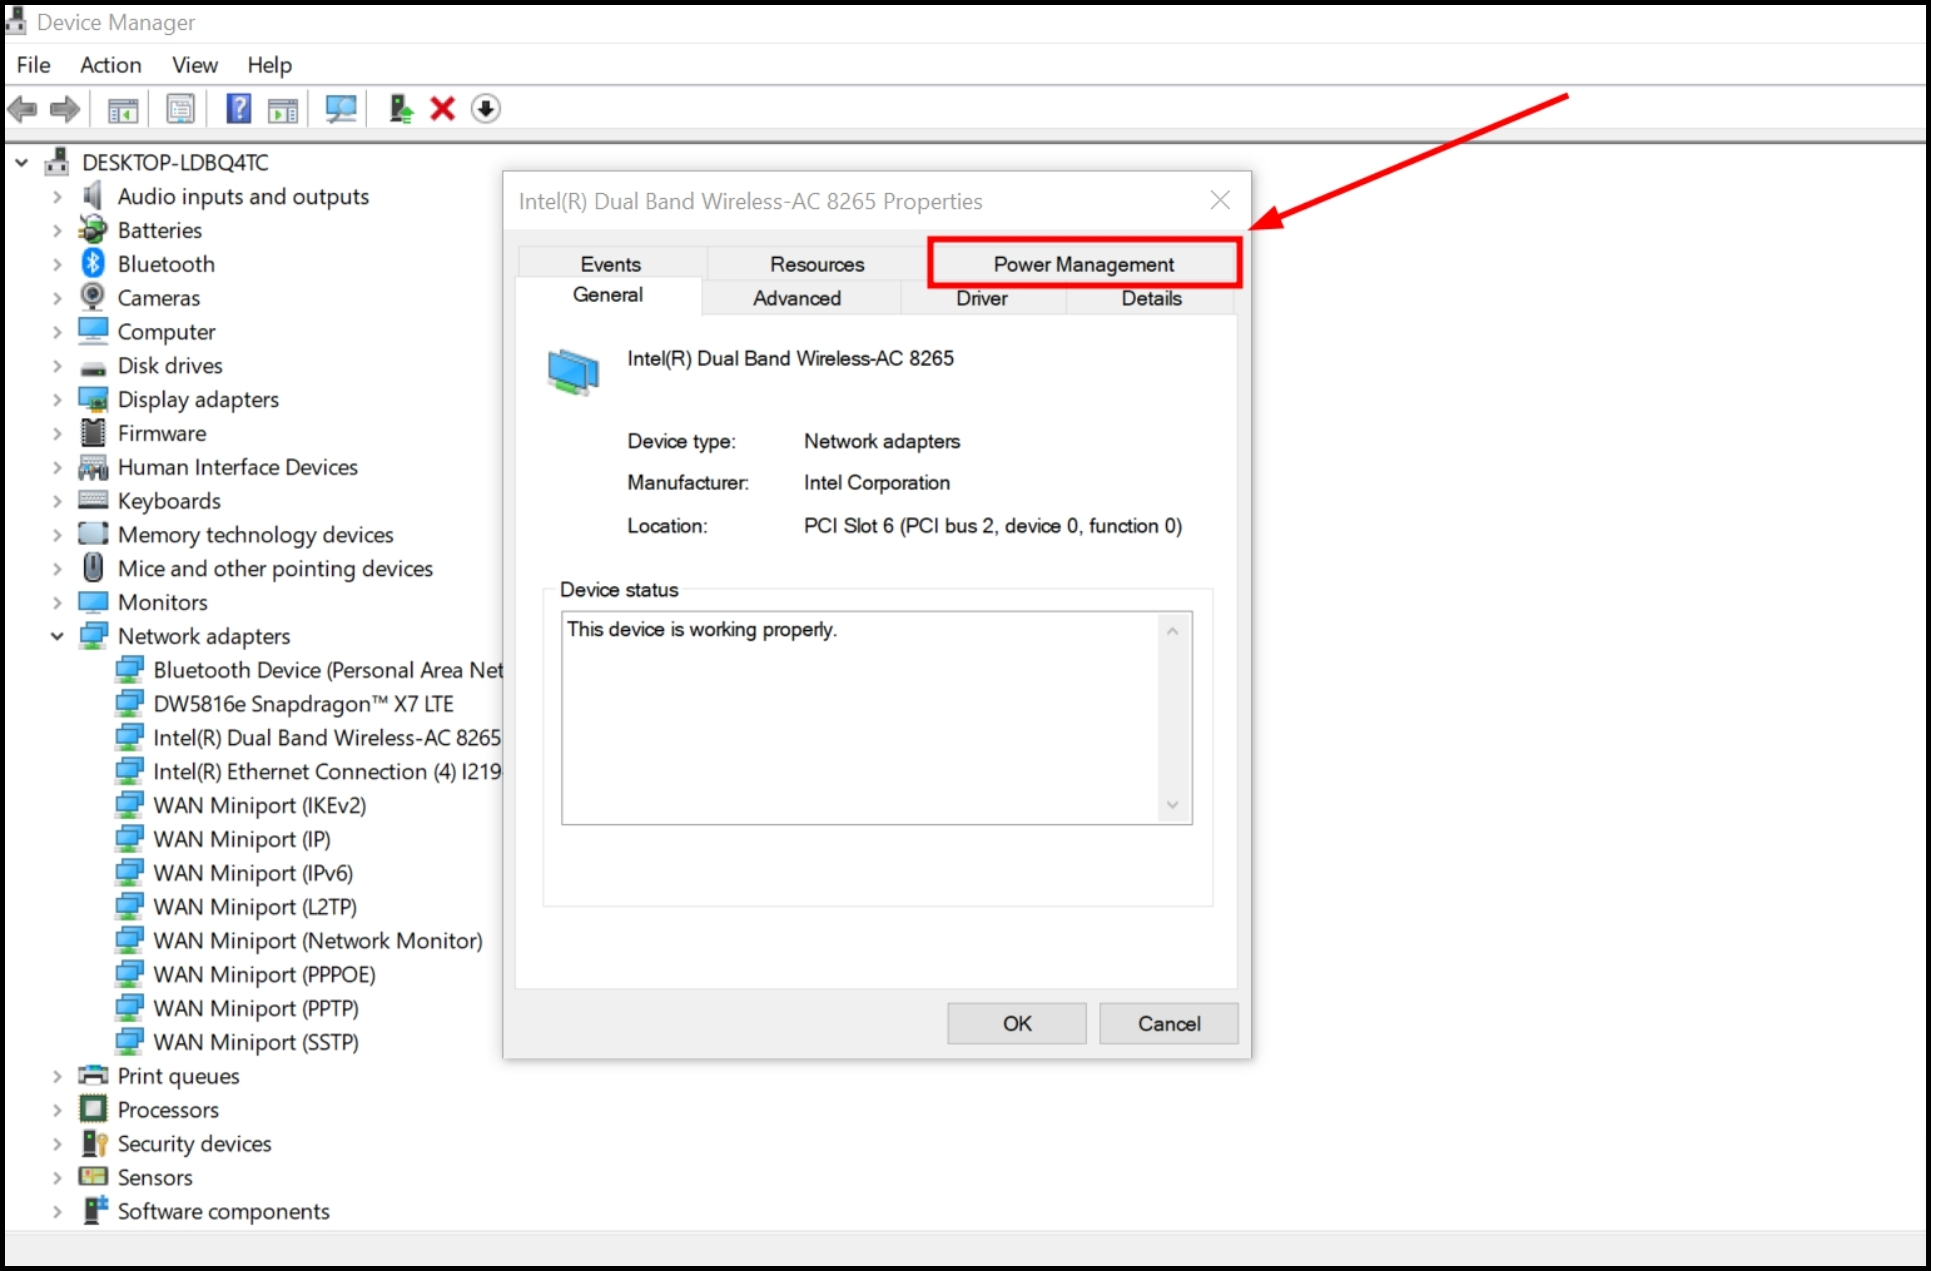Switch to the Power Management tab
Image resolution: width=1936 pixels, height=1271 pixels.
(1083, 263)
